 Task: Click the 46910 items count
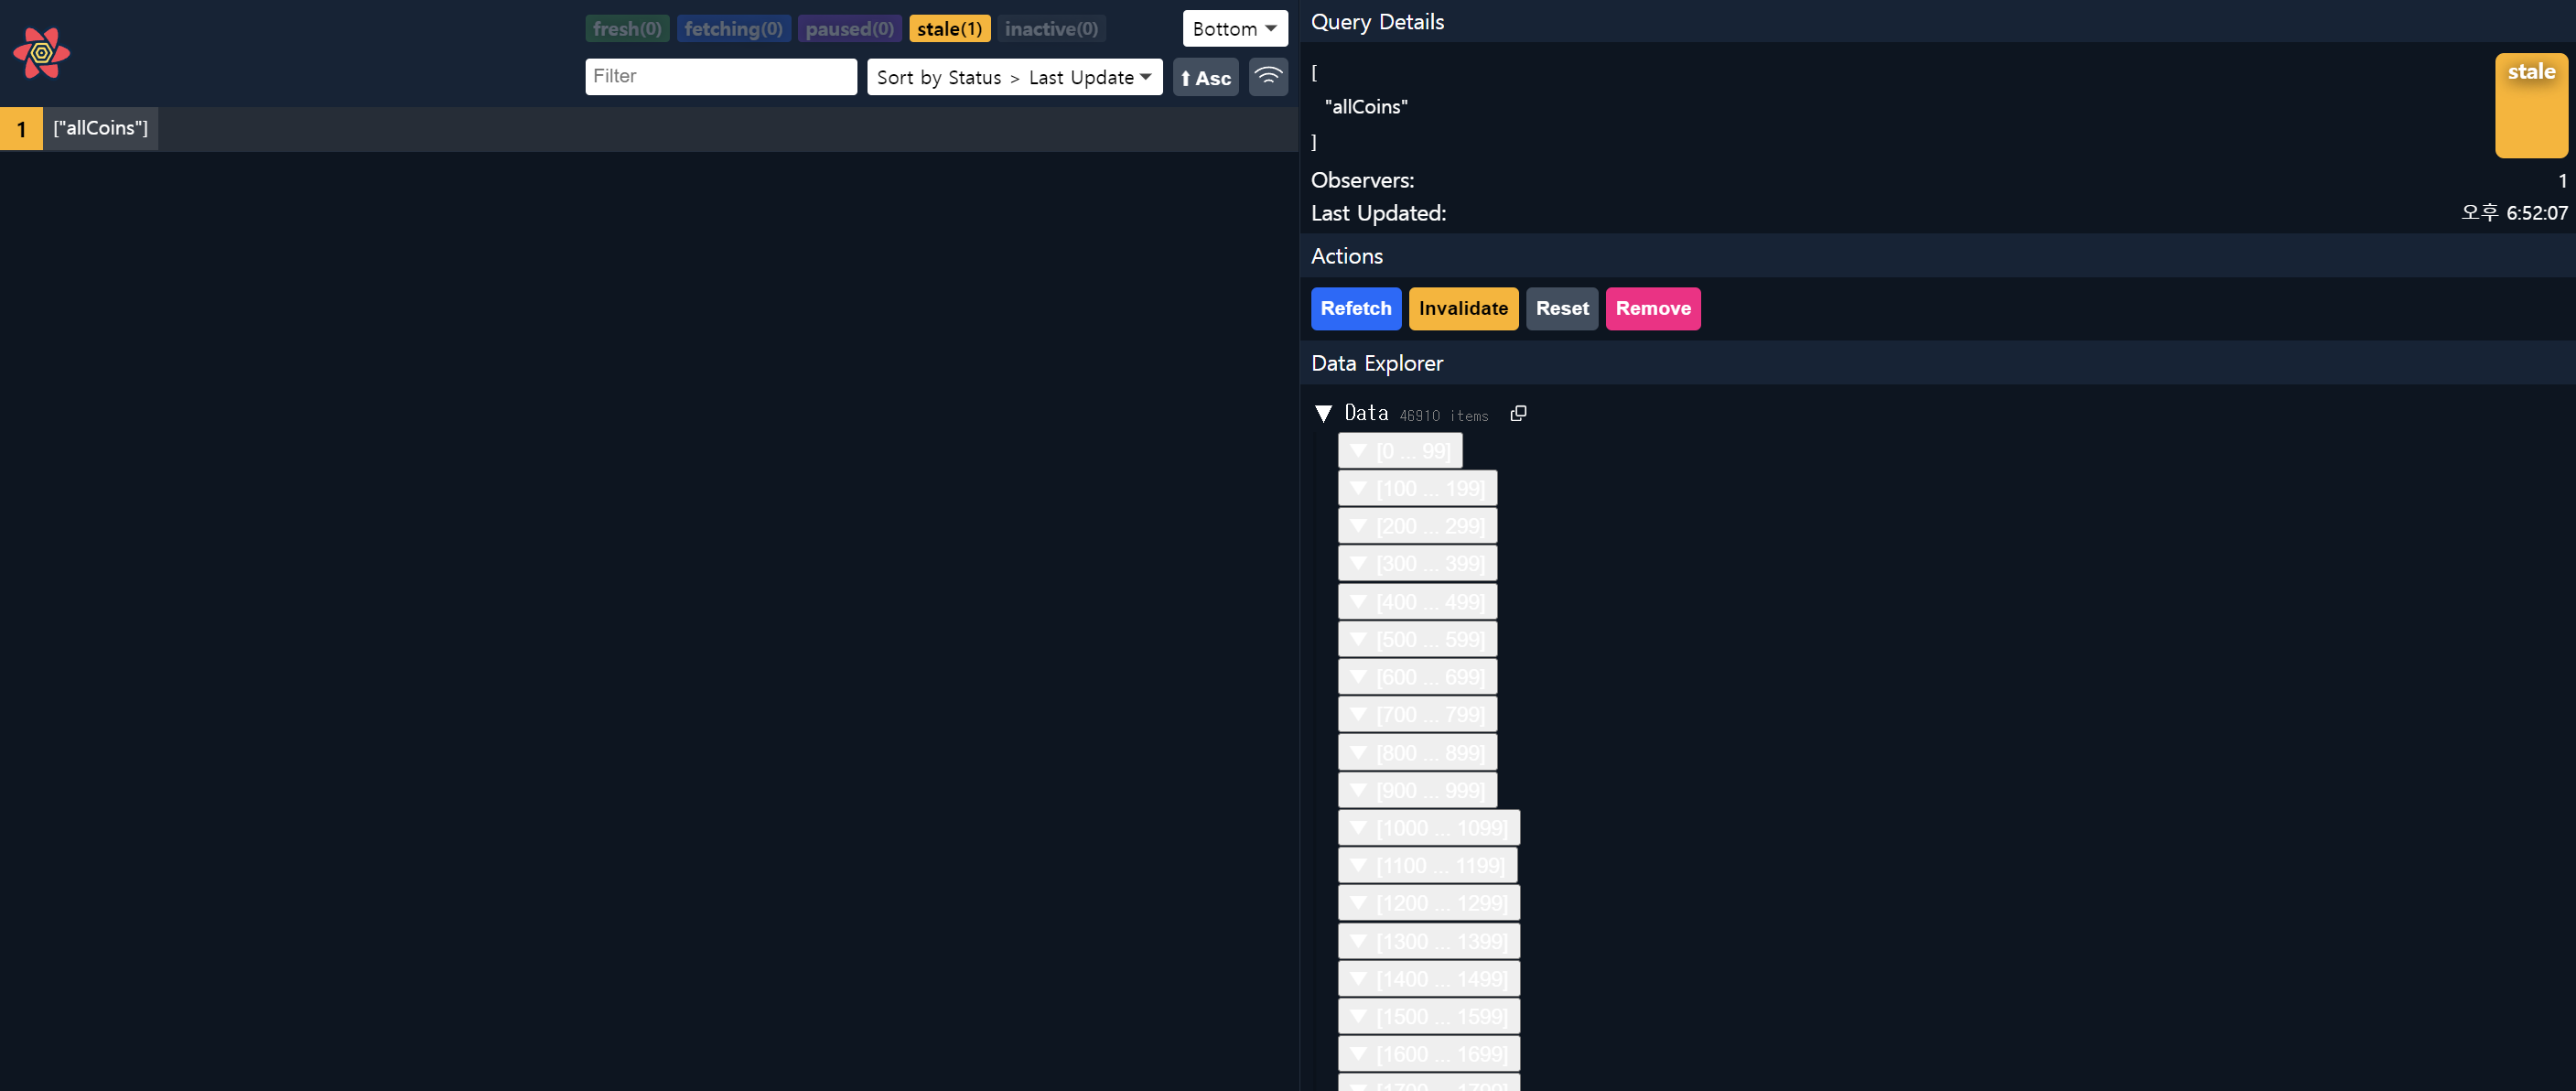pyautogui.click(x=1443, y=416)
